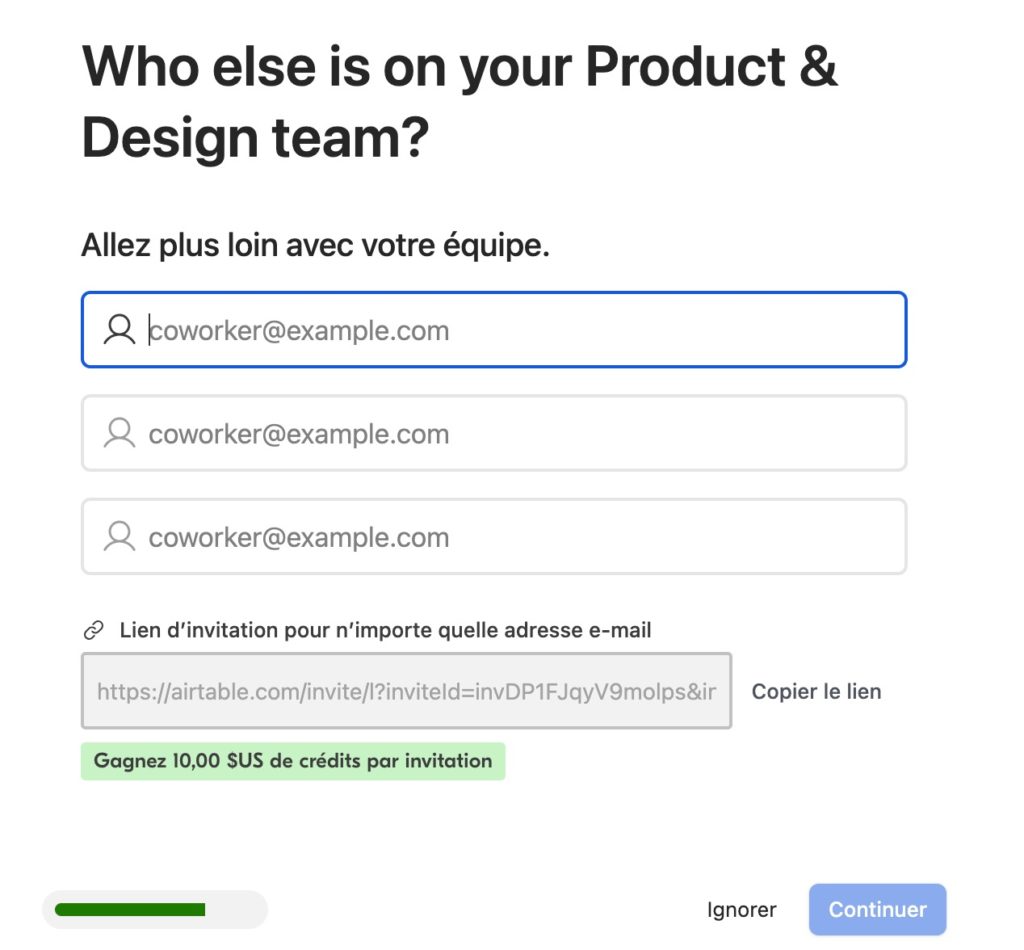Select the person silhouette icon beside the focused input

point(119,329)
